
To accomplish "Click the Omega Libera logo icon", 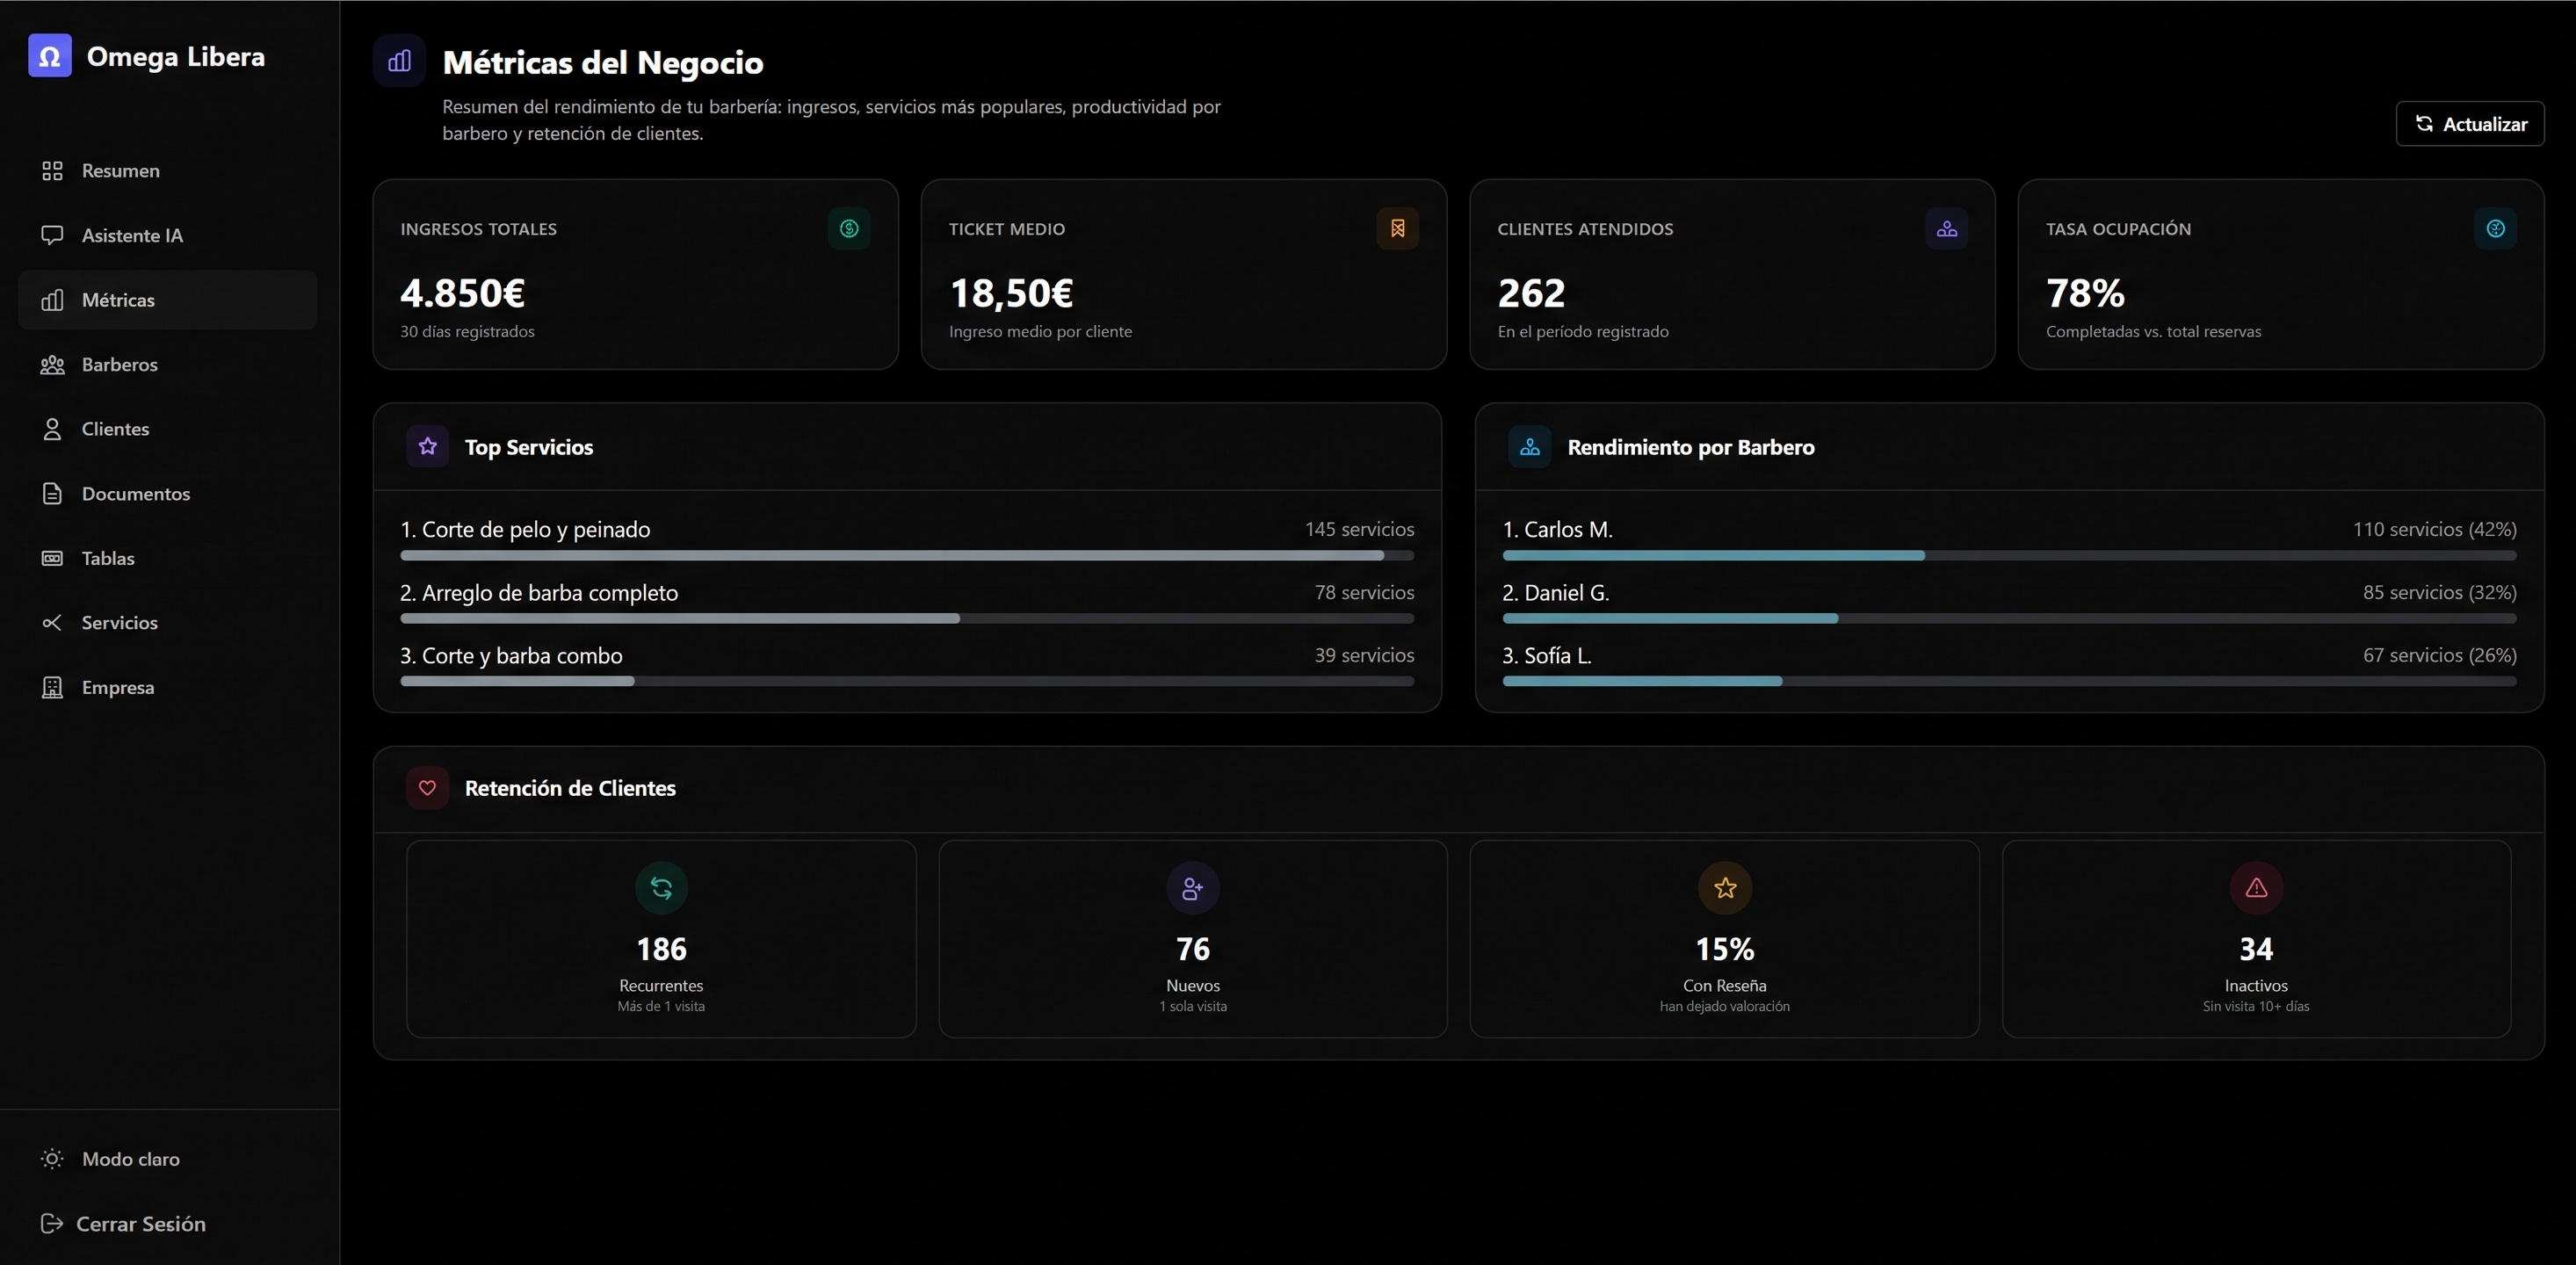I will 49,56.
